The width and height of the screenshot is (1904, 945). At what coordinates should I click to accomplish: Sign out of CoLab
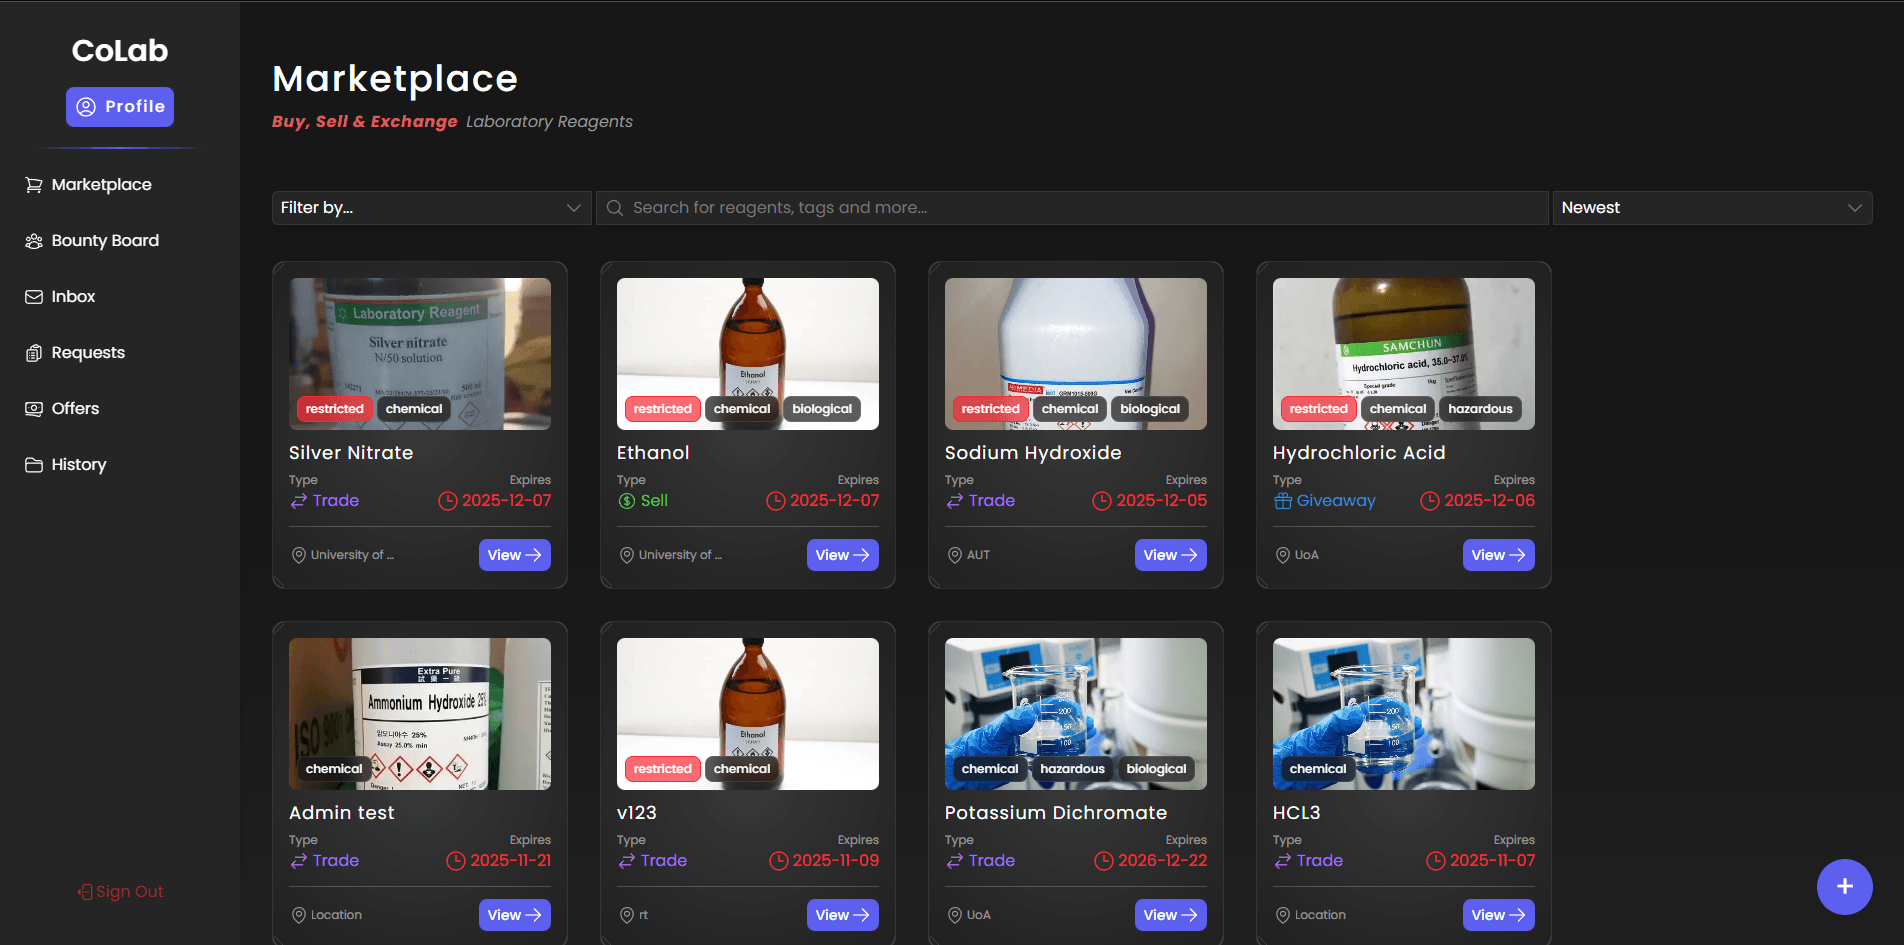tap(120, 892)
